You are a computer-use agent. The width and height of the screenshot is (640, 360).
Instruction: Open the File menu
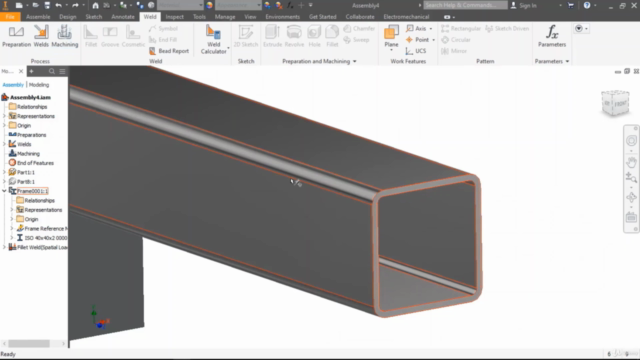click(x=10, y=17)
